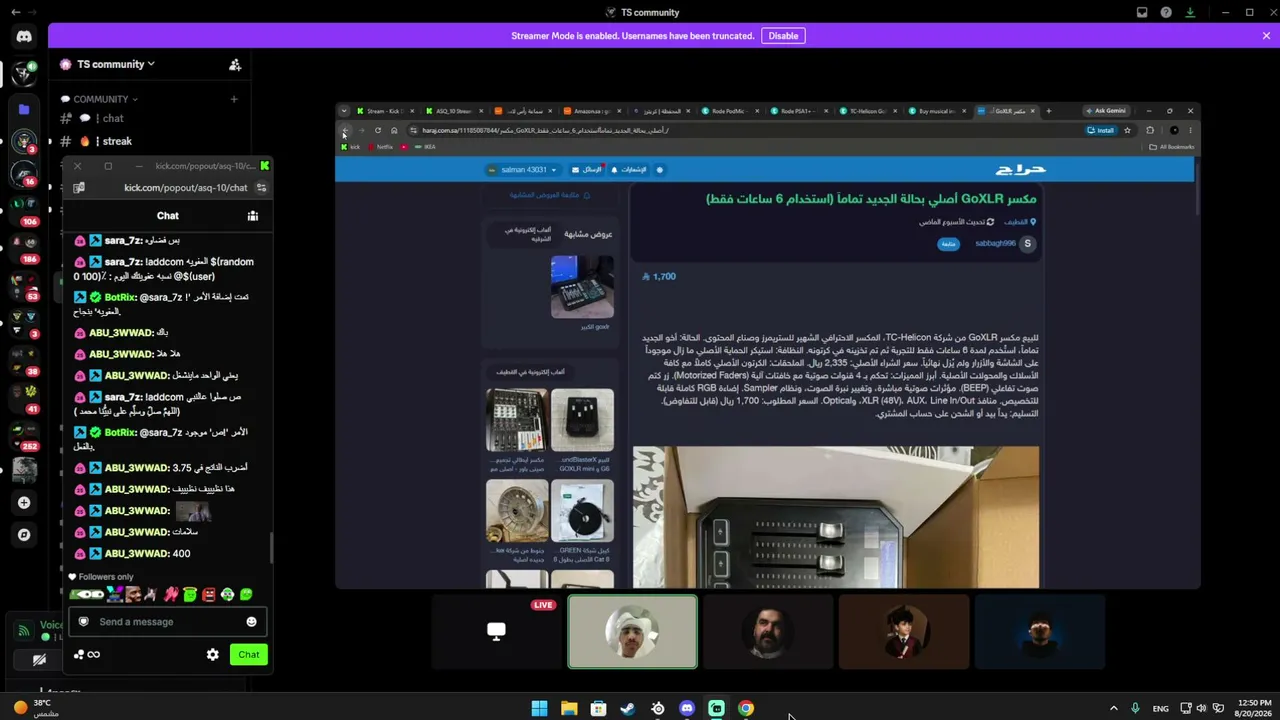
Task: Click the Discord inbox icon in title bar
Action: (1142, 12)
